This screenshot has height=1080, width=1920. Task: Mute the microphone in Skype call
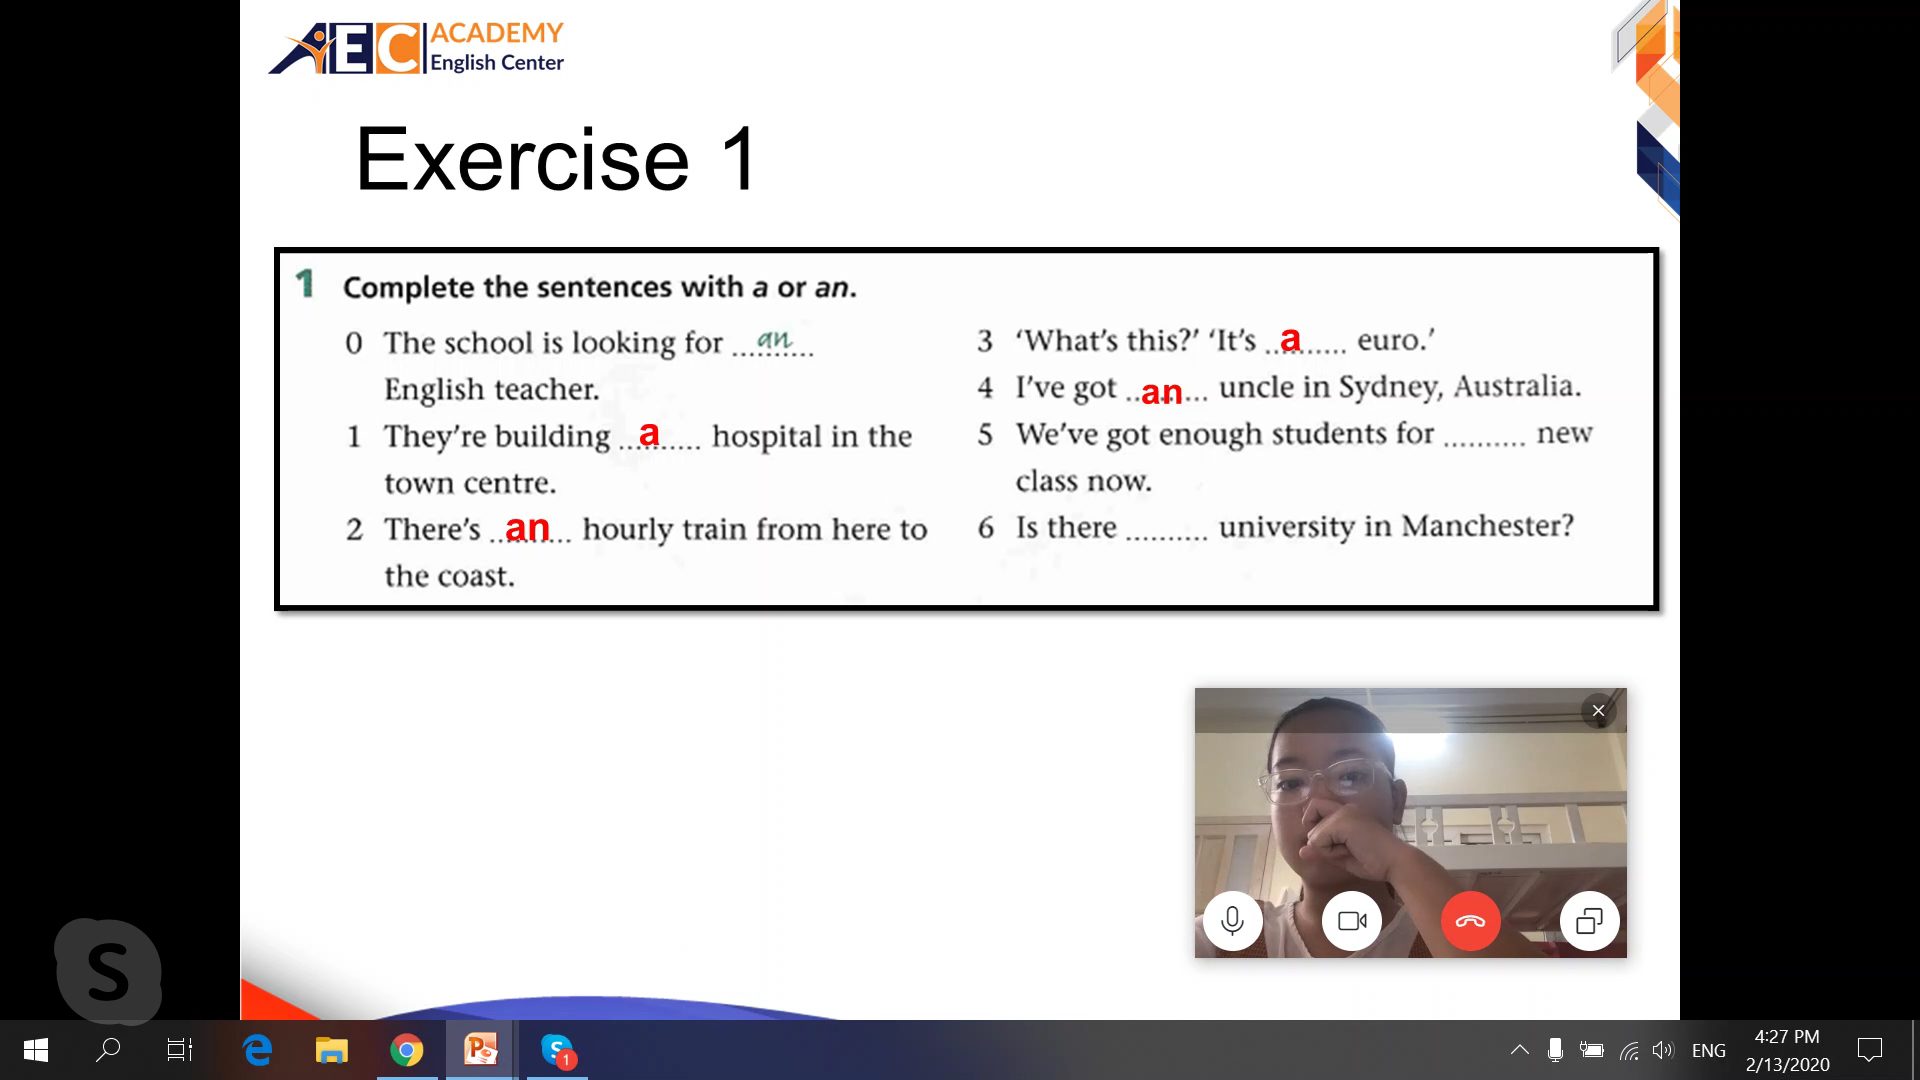tap(1232, 921)
